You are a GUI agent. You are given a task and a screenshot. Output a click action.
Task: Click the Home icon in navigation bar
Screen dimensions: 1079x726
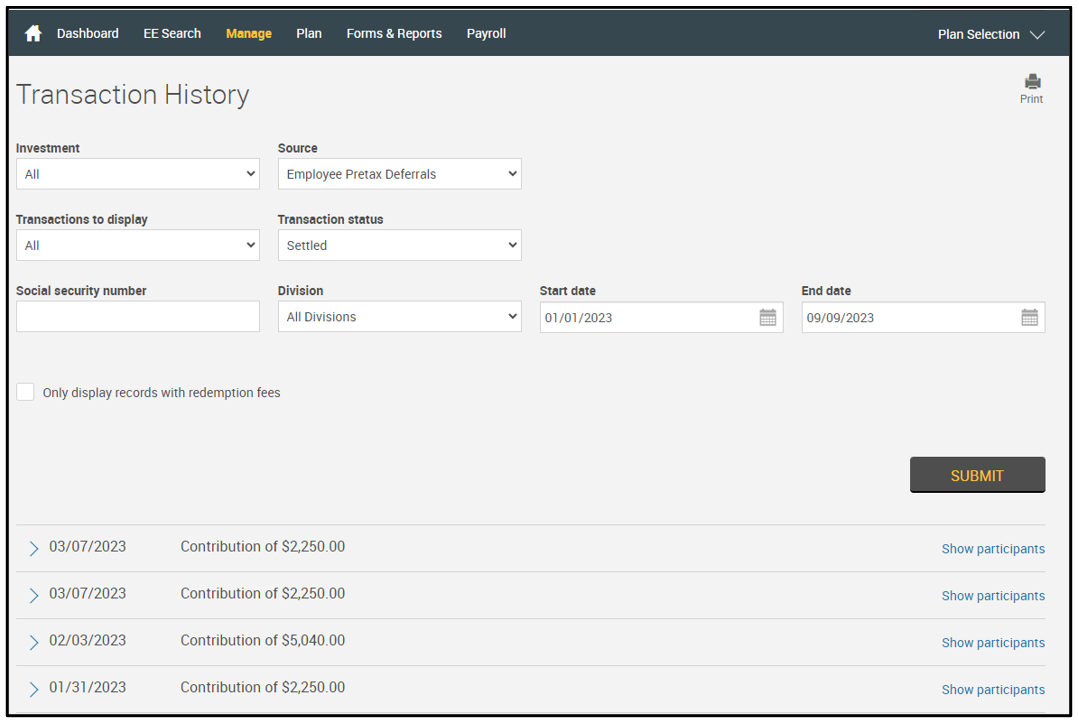click(x=33, y=34)
